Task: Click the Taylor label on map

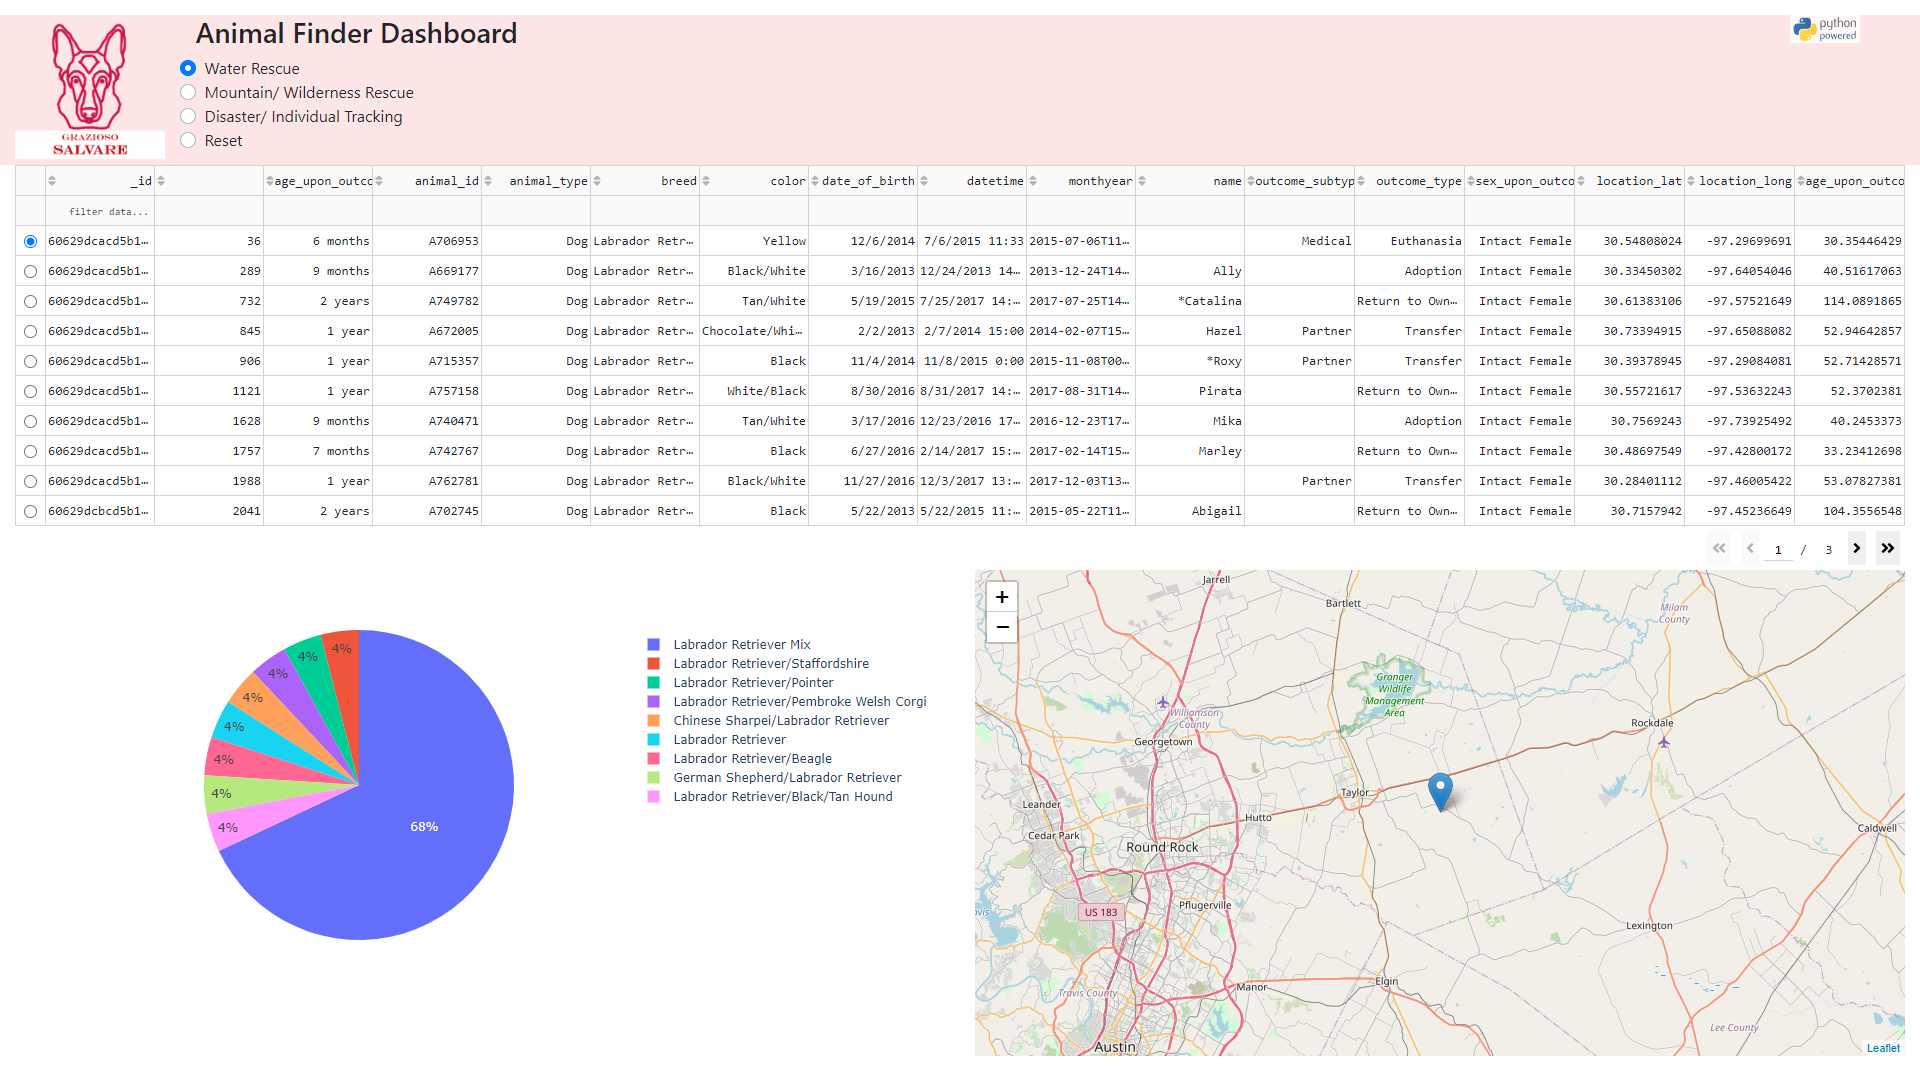Action: point(1355,792)
